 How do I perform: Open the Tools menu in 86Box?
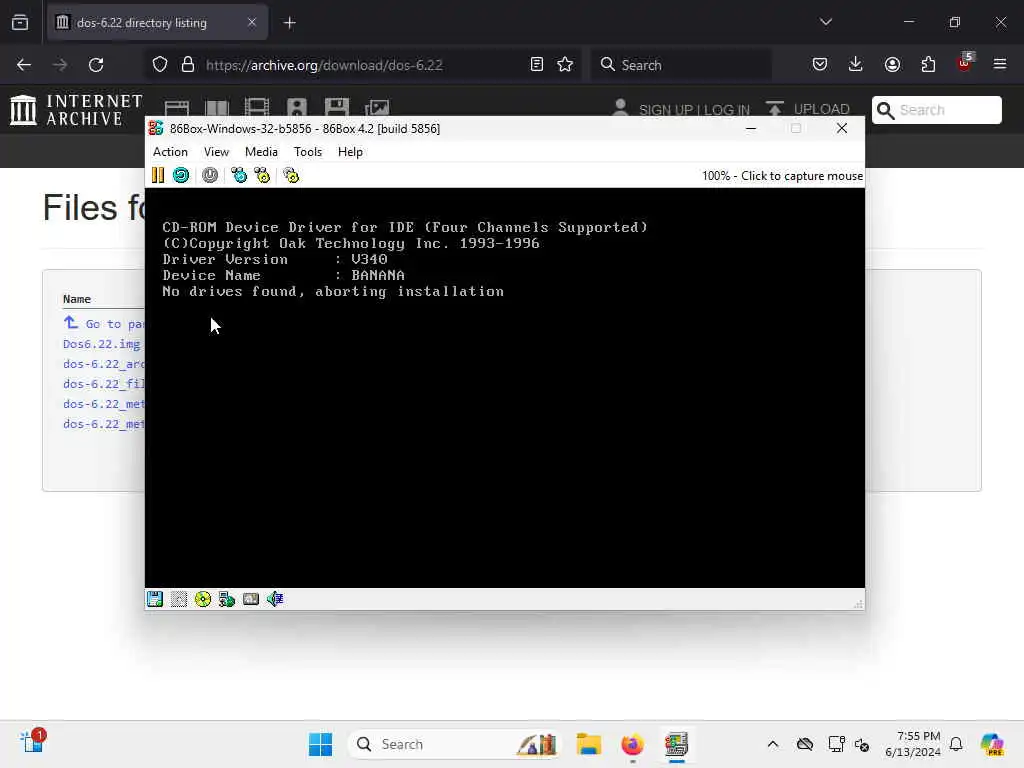(x=308, y=152)
